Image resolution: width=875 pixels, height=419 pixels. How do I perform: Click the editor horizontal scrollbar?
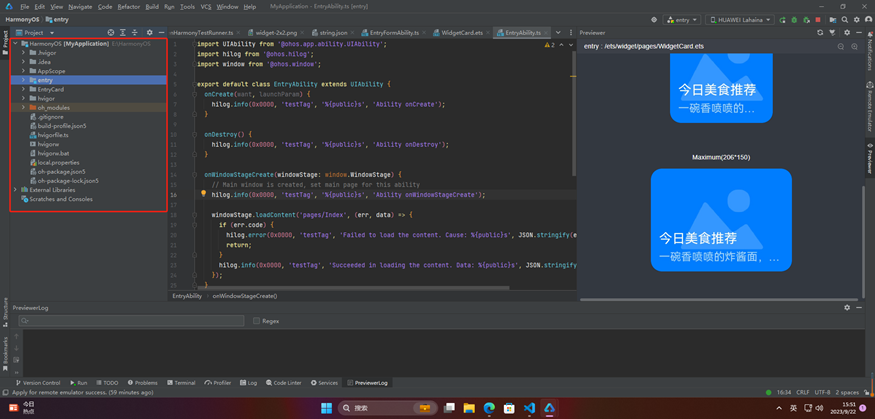pos(354,288)
